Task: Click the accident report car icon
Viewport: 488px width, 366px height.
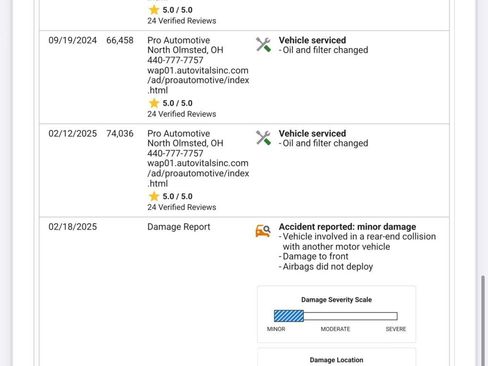Action: pyautogui.click(x=263, y=231)
